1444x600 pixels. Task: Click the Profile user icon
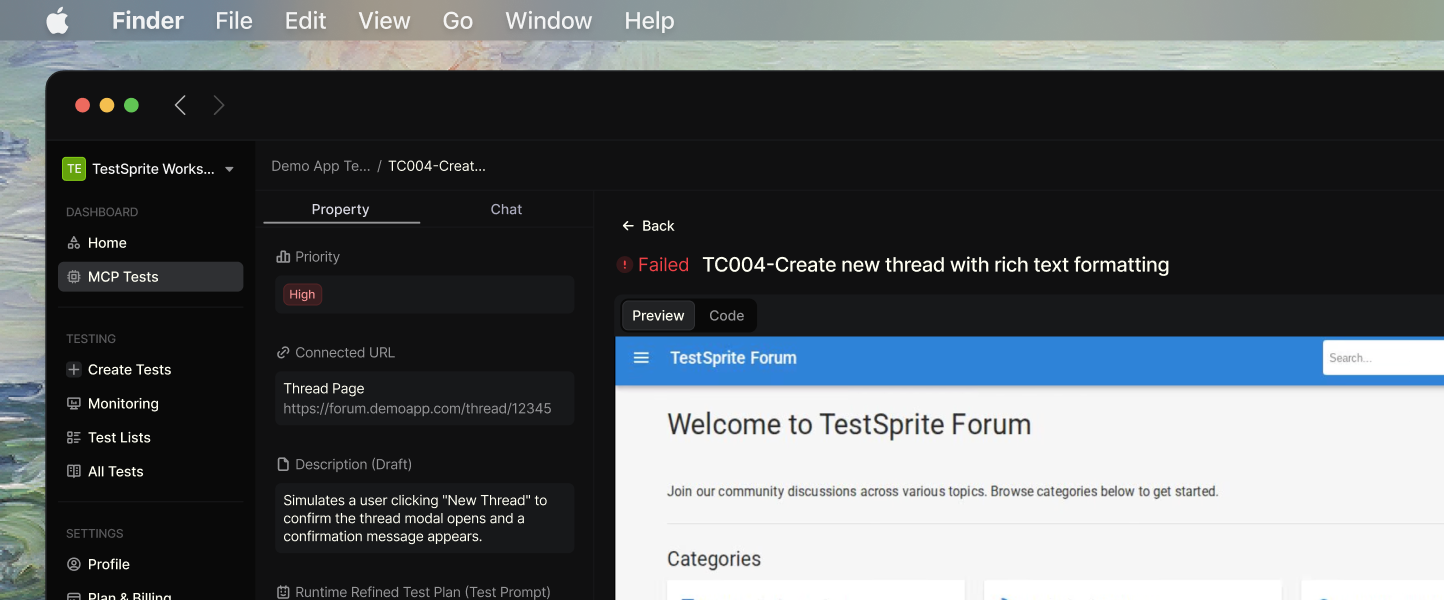74,564
